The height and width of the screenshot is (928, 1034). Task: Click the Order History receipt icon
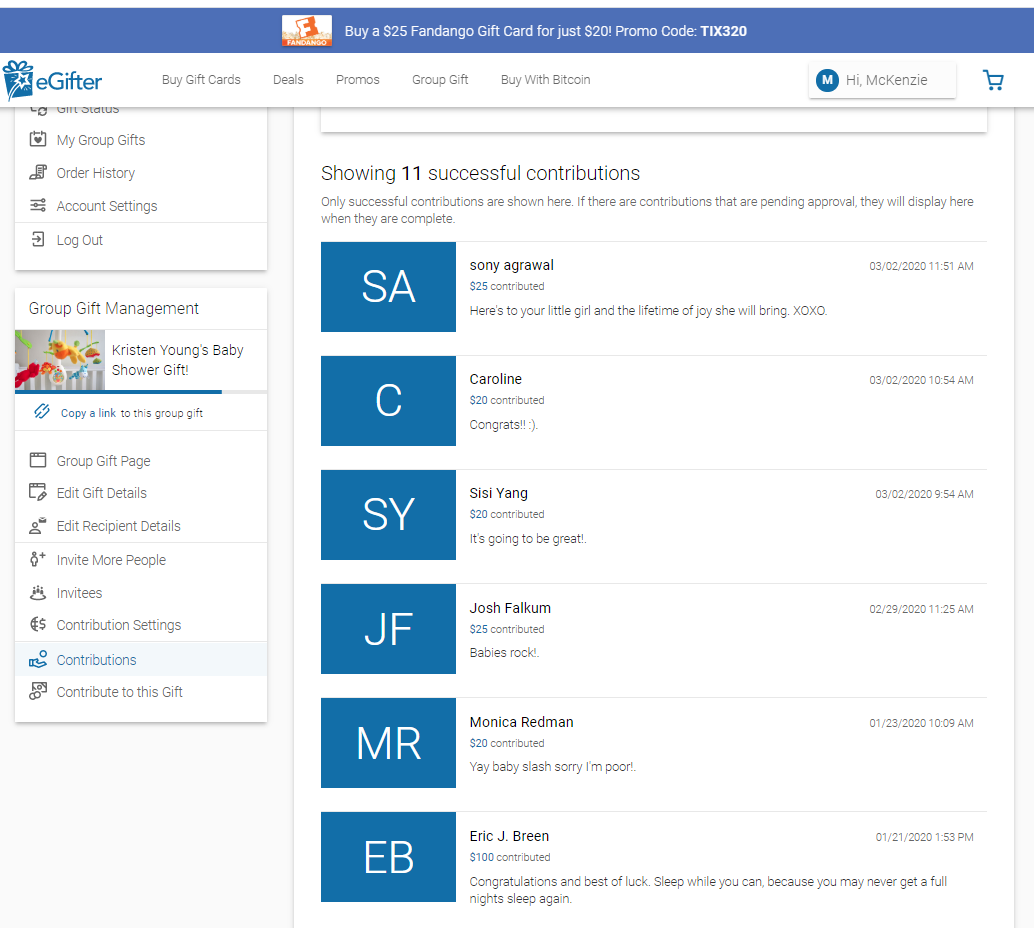(38, 172)
